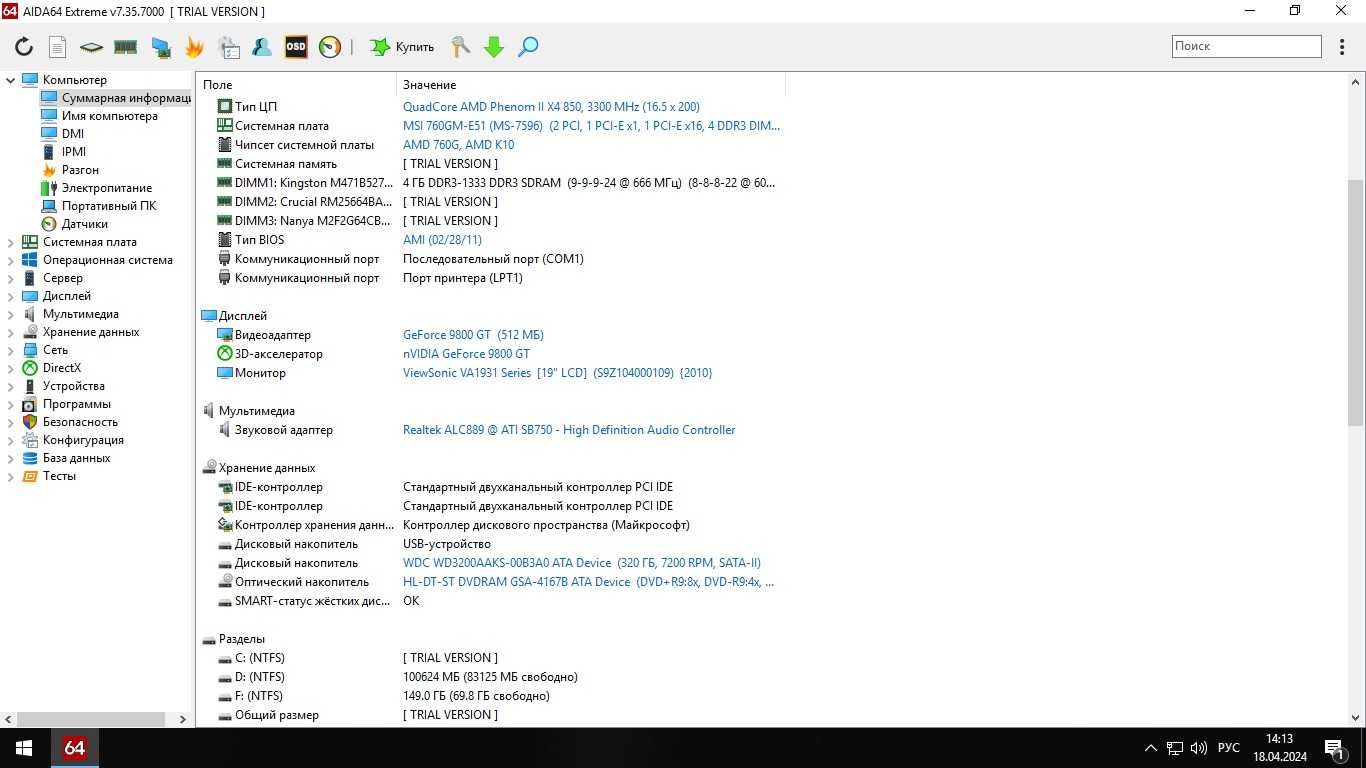
Task: Expand the Хранение данных tree node
Action: coord(11,332)
